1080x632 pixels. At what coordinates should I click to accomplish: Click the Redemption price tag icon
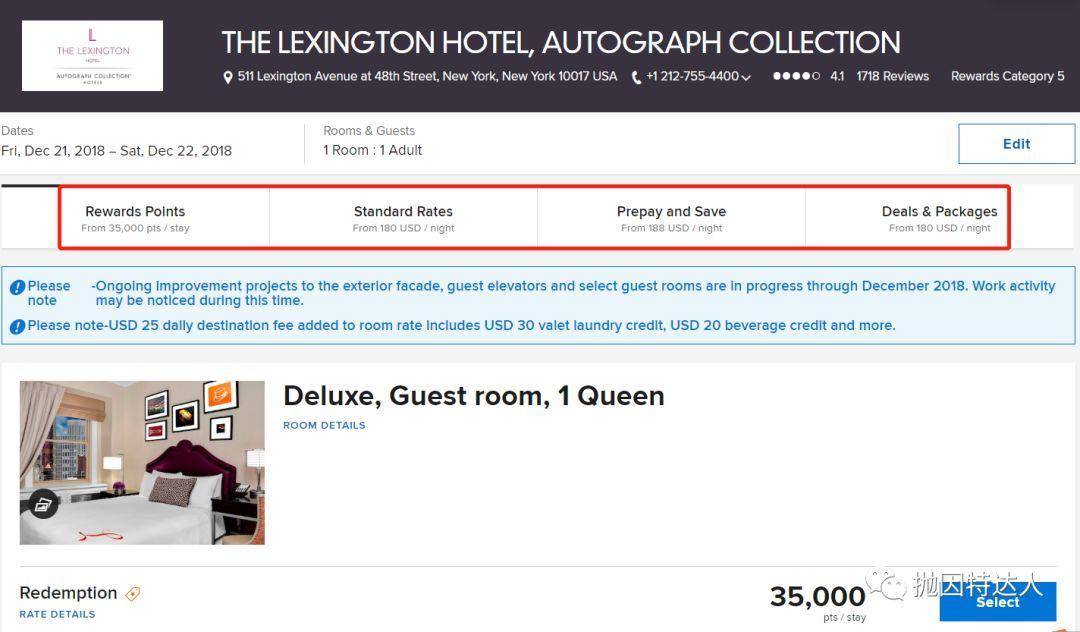pos(132,594)
